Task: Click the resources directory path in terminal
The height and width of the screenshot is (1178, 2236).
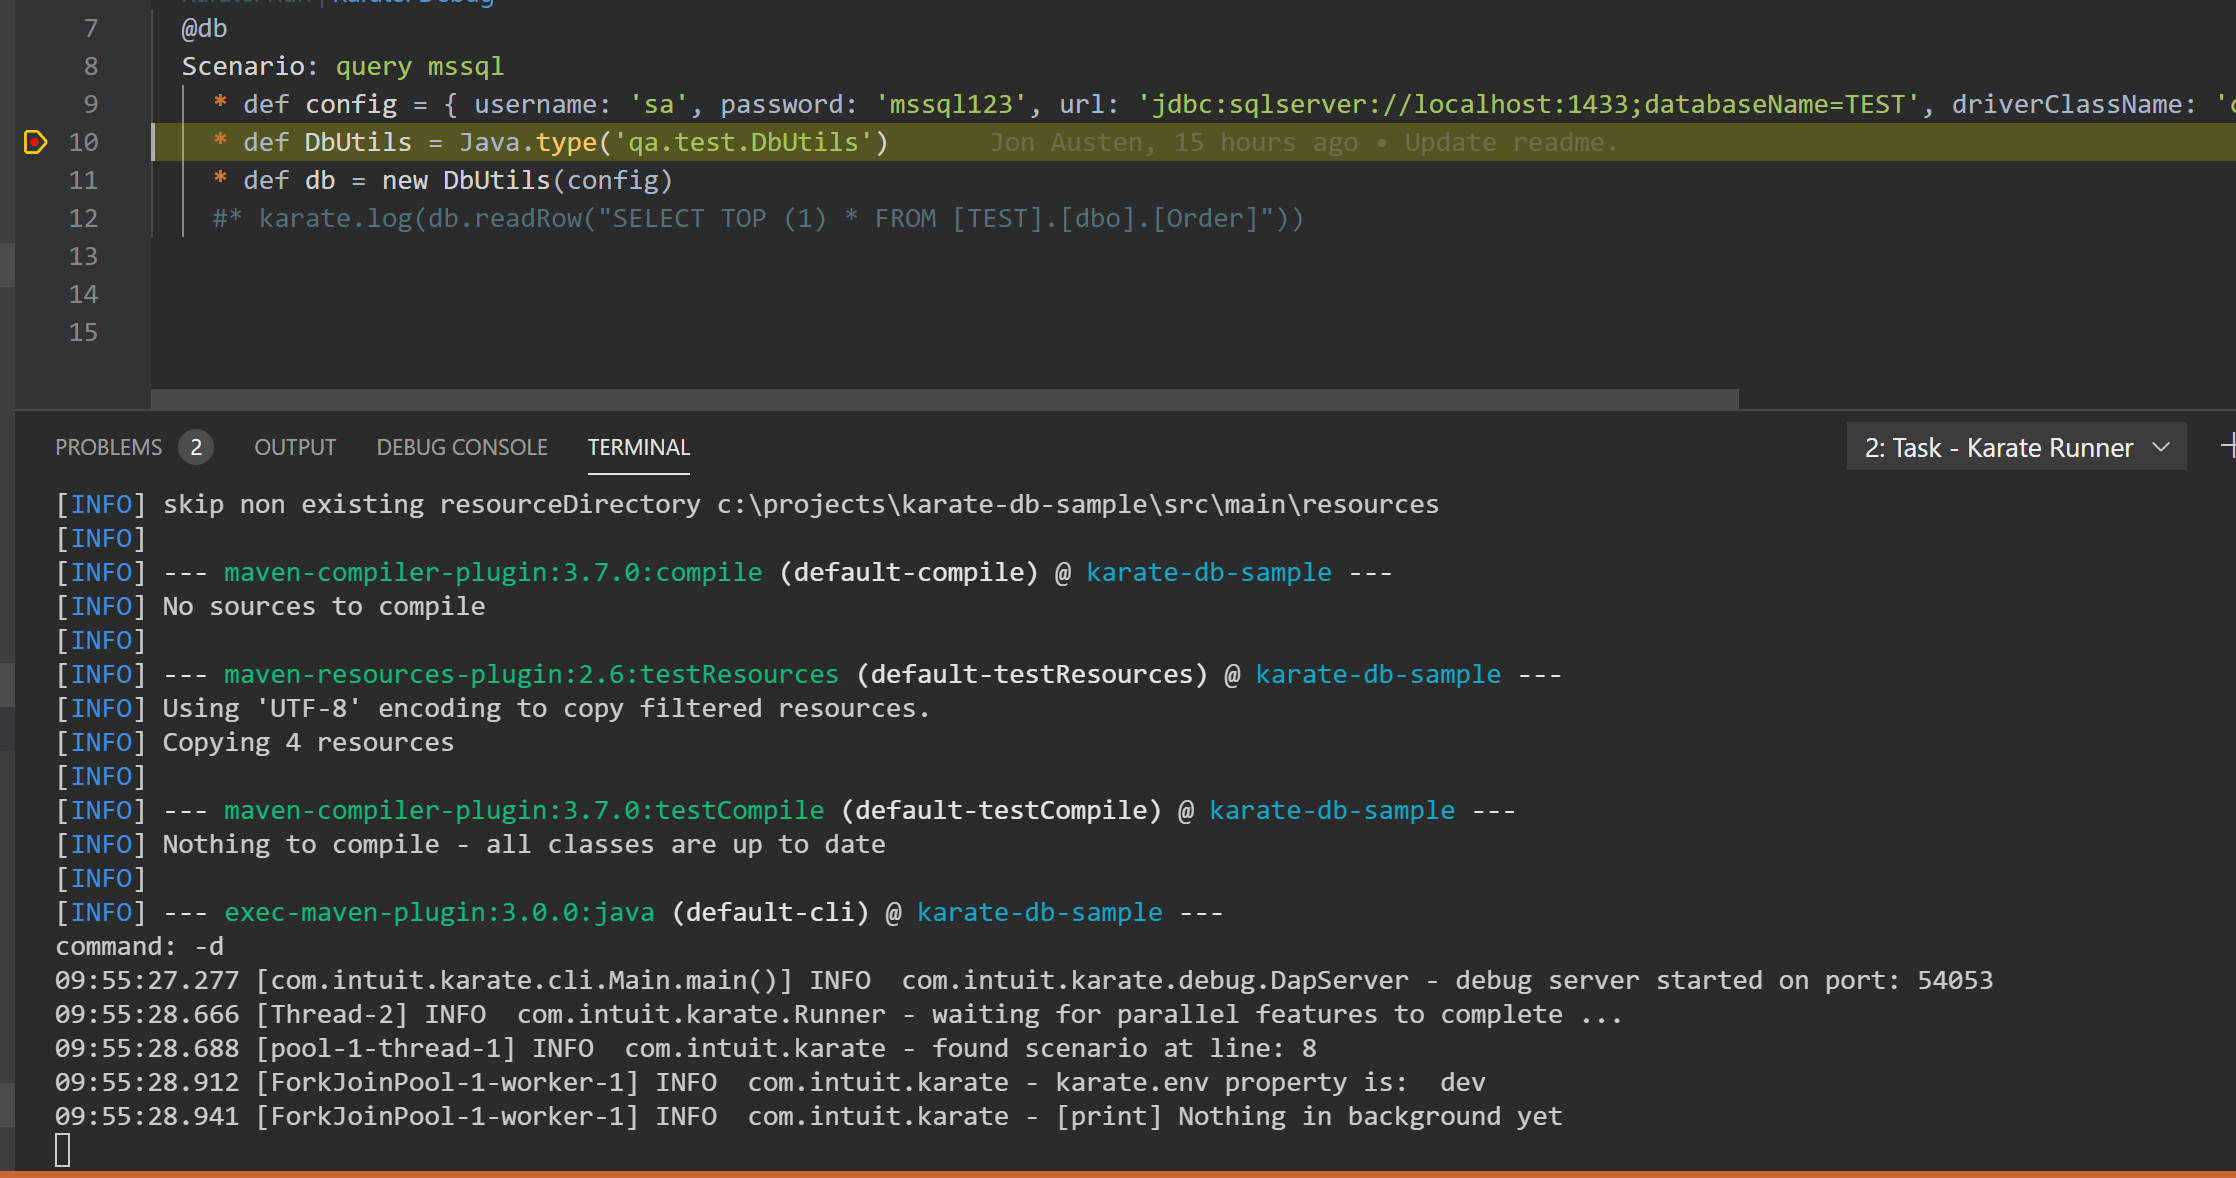Action: 1077,505
